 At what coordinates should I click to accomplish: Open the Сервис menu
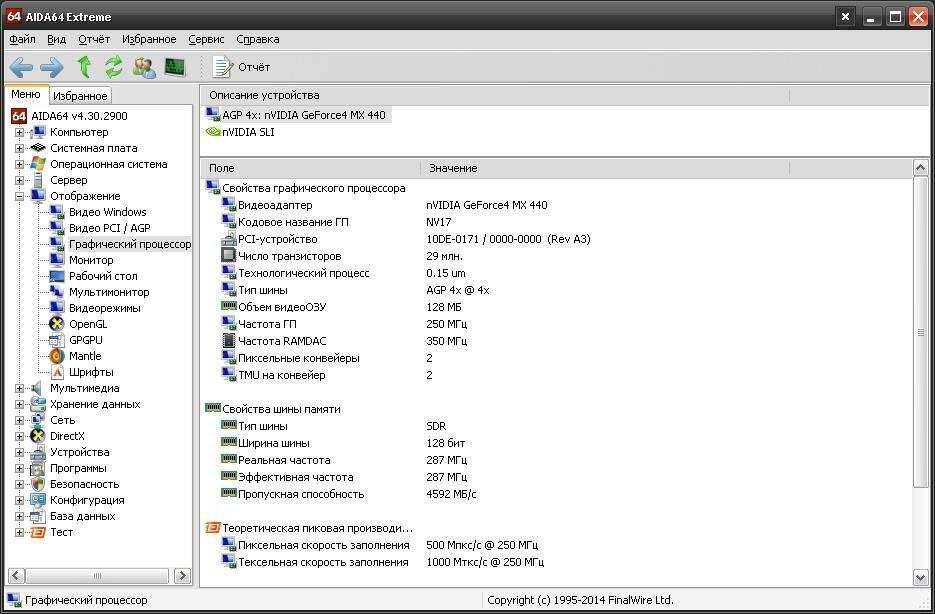pyautogui.click(x=206, y=39)
